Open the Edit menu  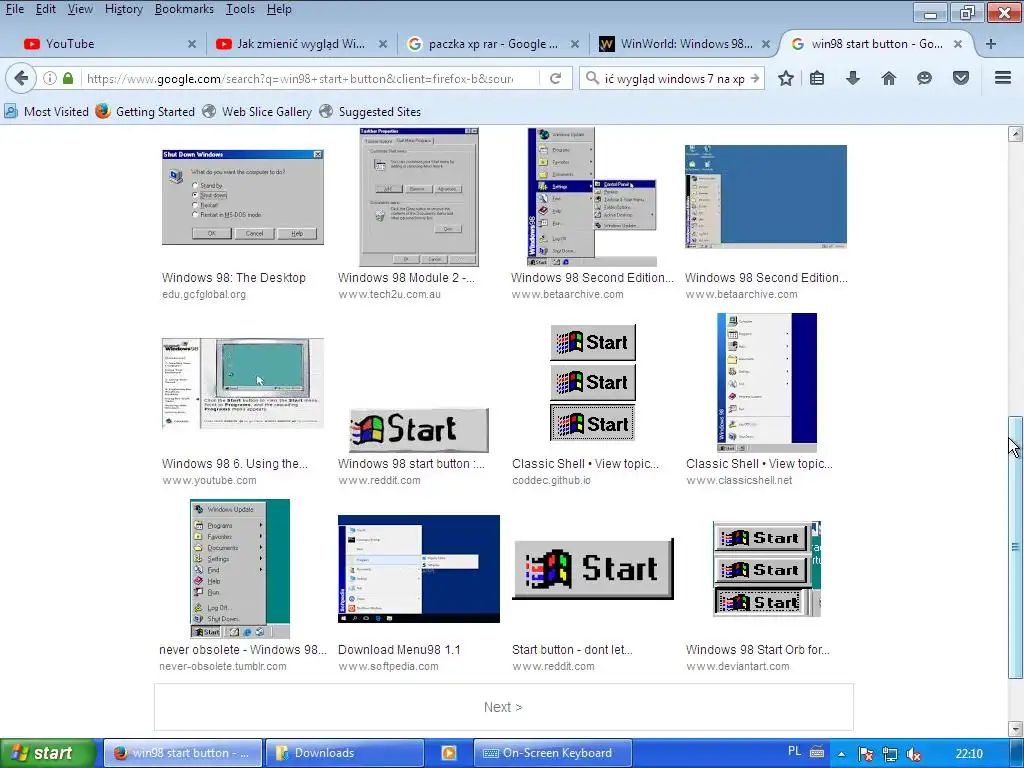click(46, 9)
